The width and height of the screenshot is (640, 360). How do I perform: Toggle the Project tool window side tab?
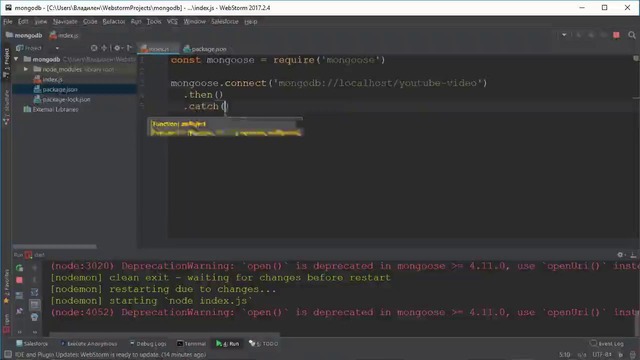(6, 62)
